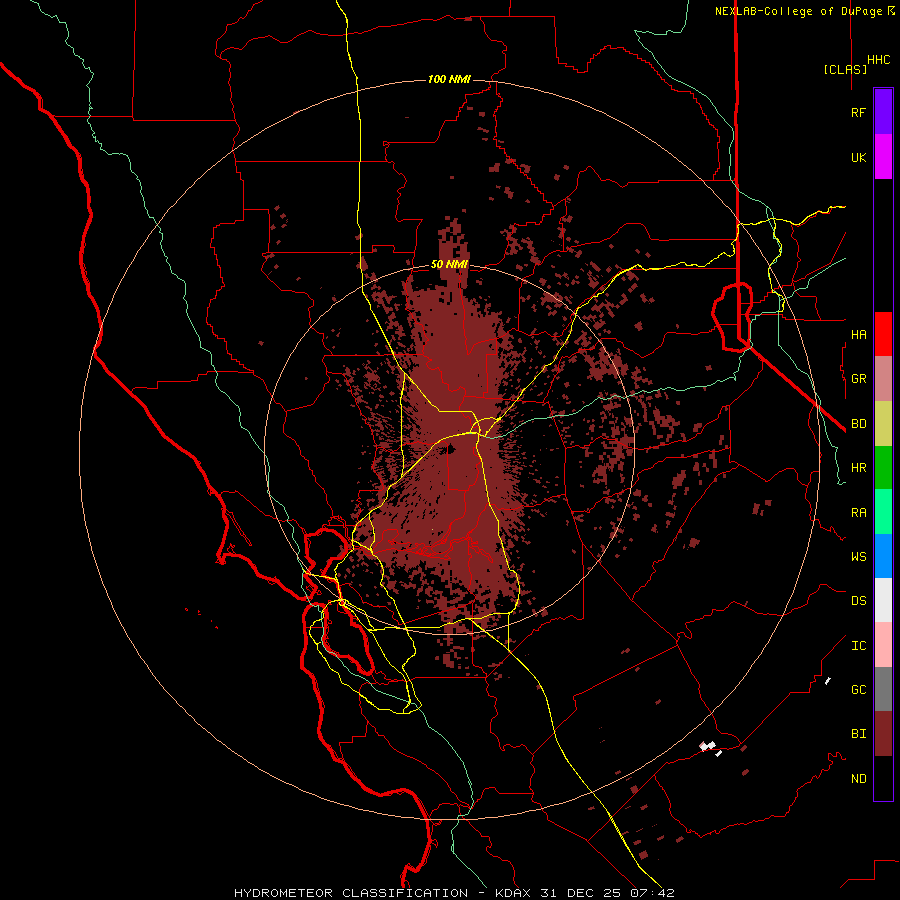900x900 pixels.
Task: Click the light green RA swatch
Action: coord(883,512)
